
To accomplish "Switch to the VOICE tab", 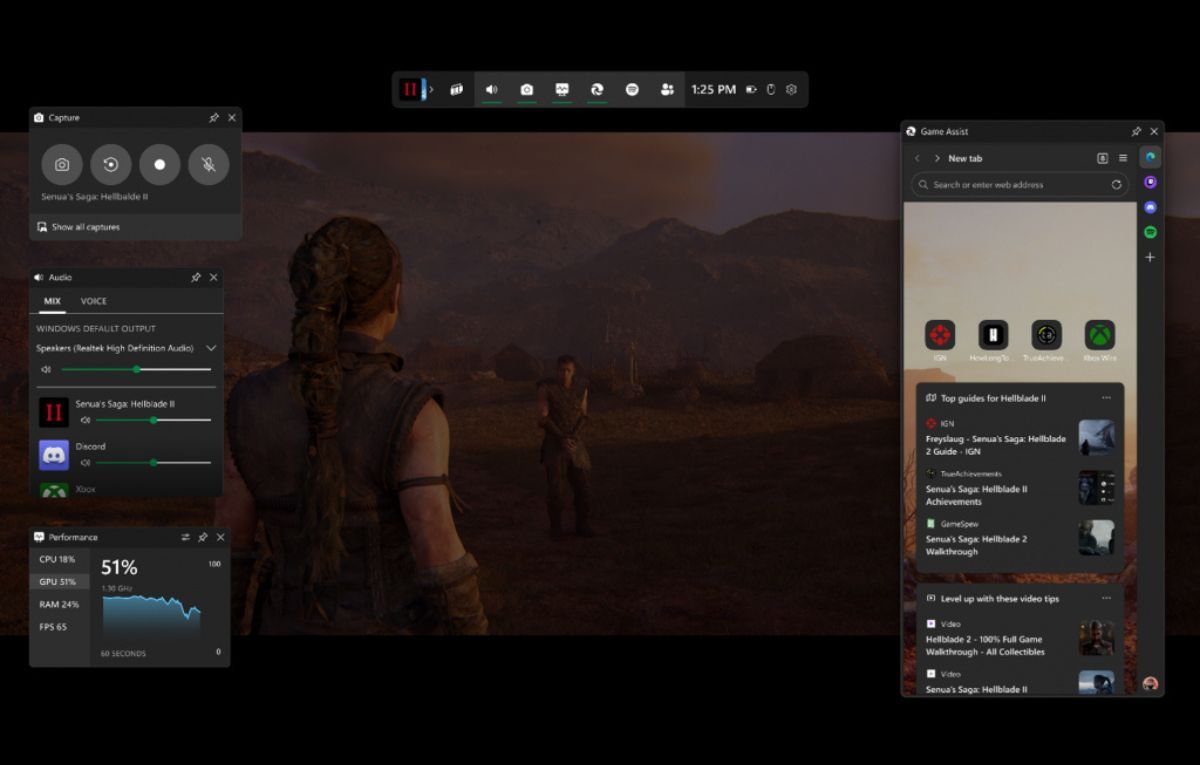I will 94,301.
